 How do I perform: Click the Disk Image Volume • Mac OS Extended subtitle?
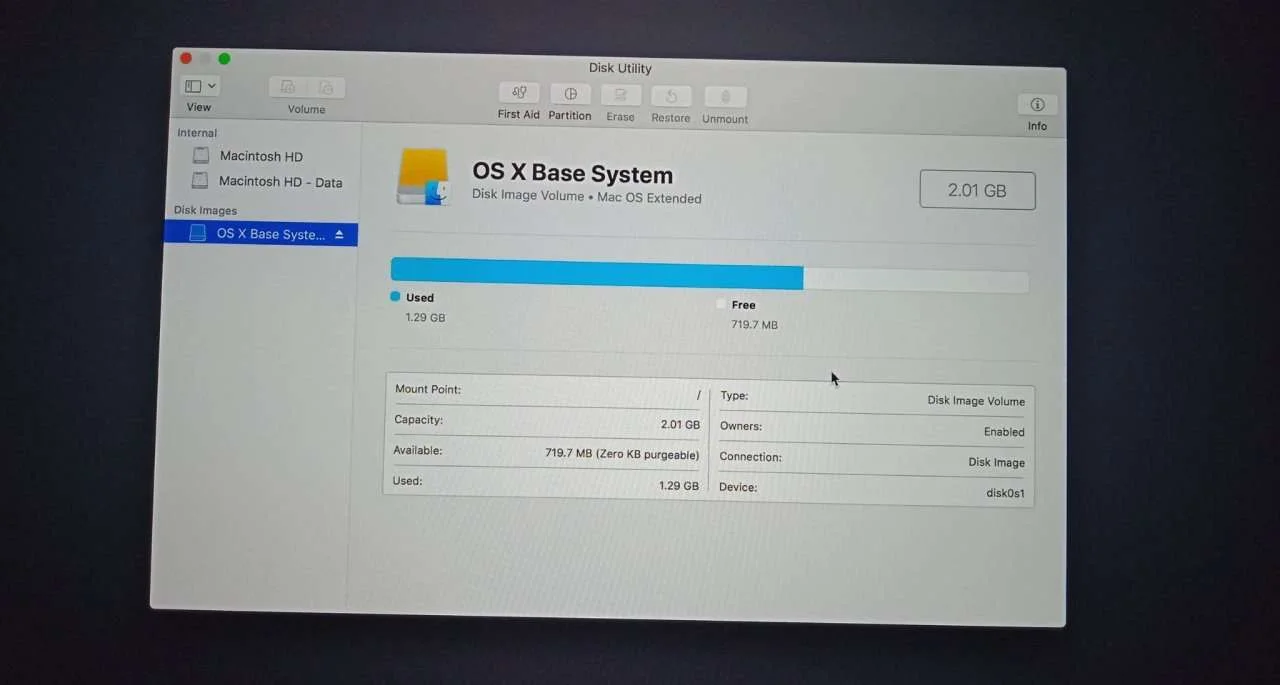[x=587, y=197]
